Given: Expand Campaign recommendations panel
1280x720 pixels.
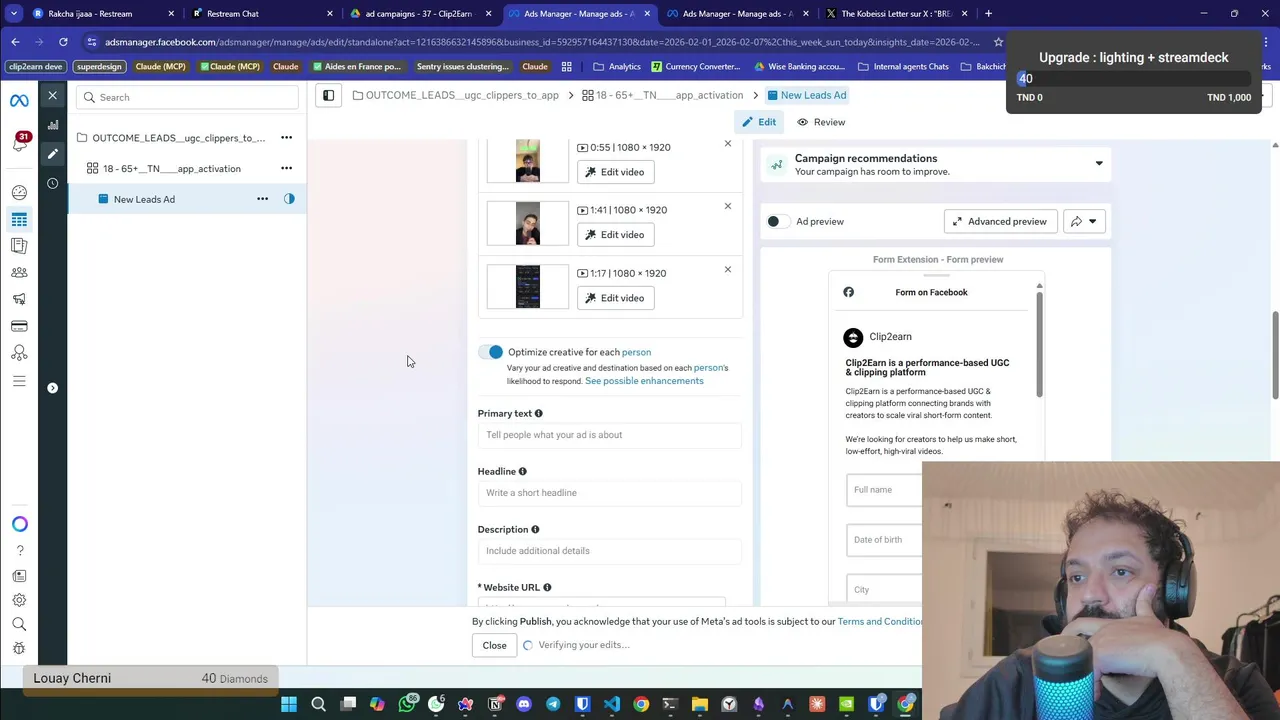Looking at the screenshot, I should tap(1099, 164).
